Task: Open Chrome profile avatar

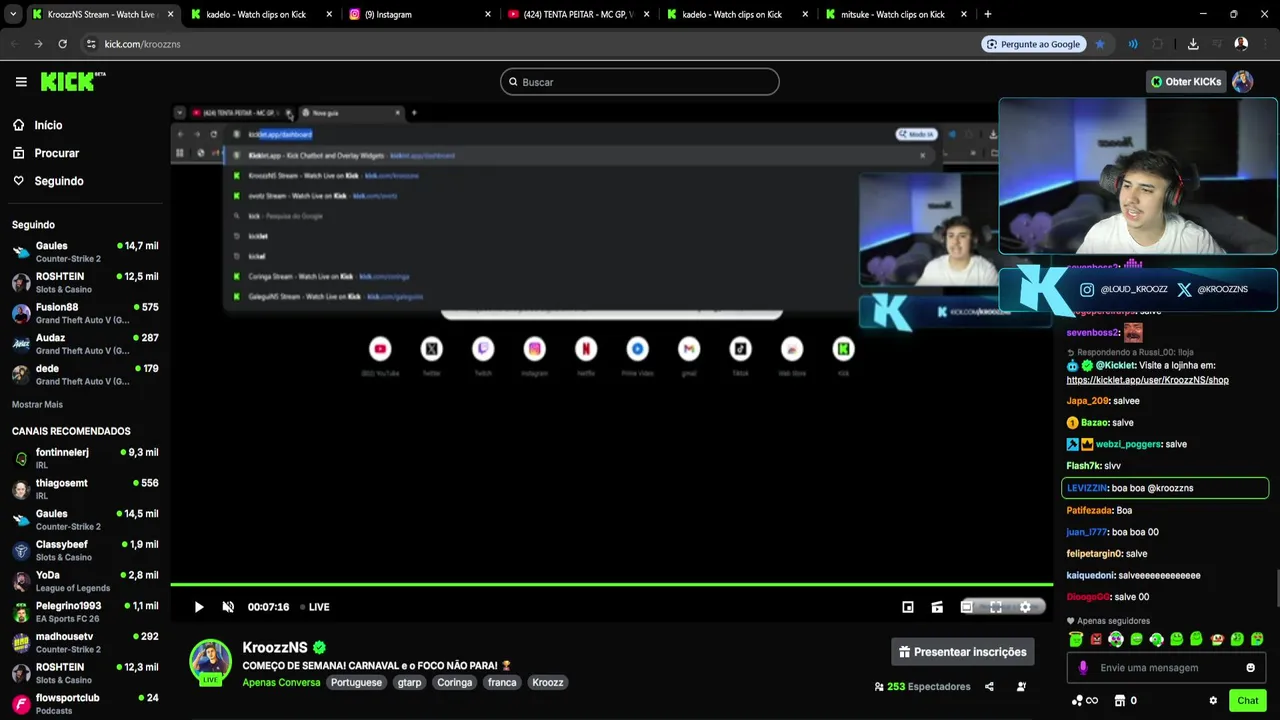Action: coord(1241,44)
